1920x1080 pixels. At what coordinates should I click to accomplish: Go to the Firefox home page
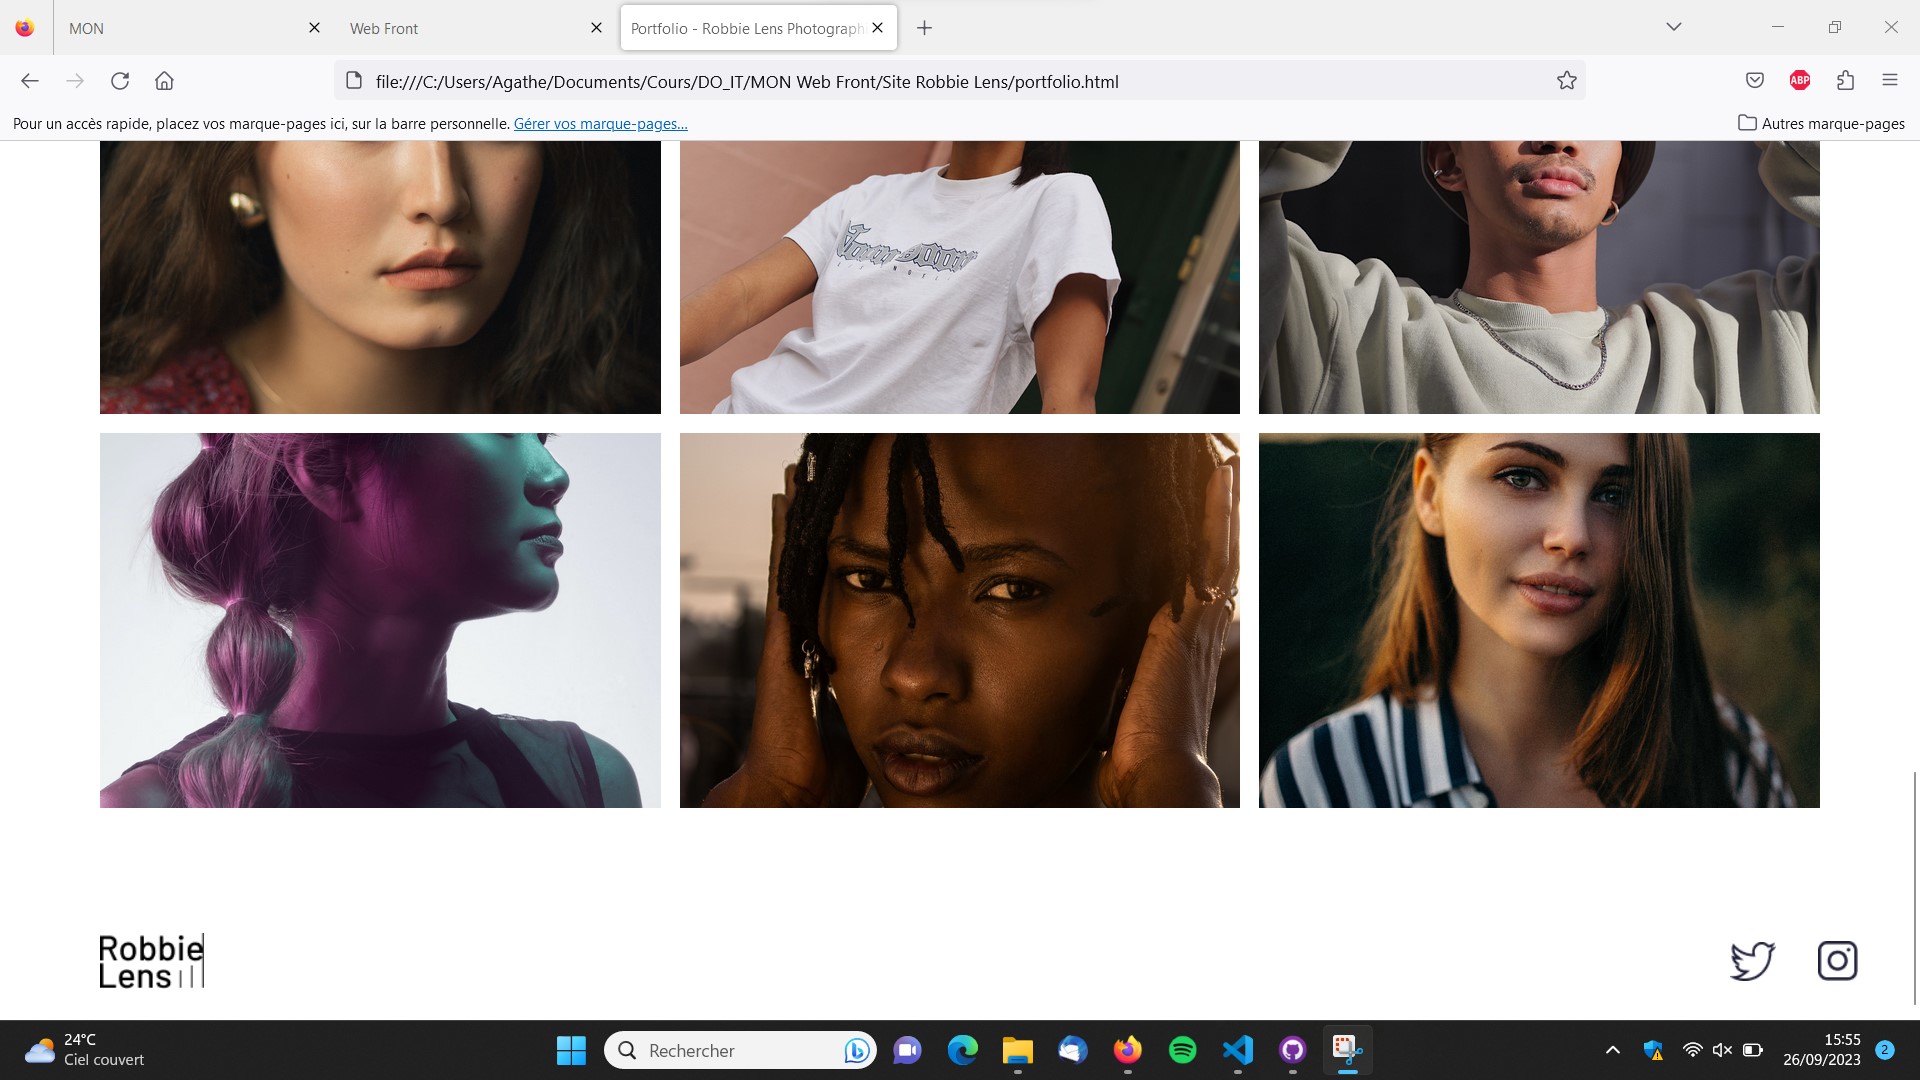coord(165,81)
